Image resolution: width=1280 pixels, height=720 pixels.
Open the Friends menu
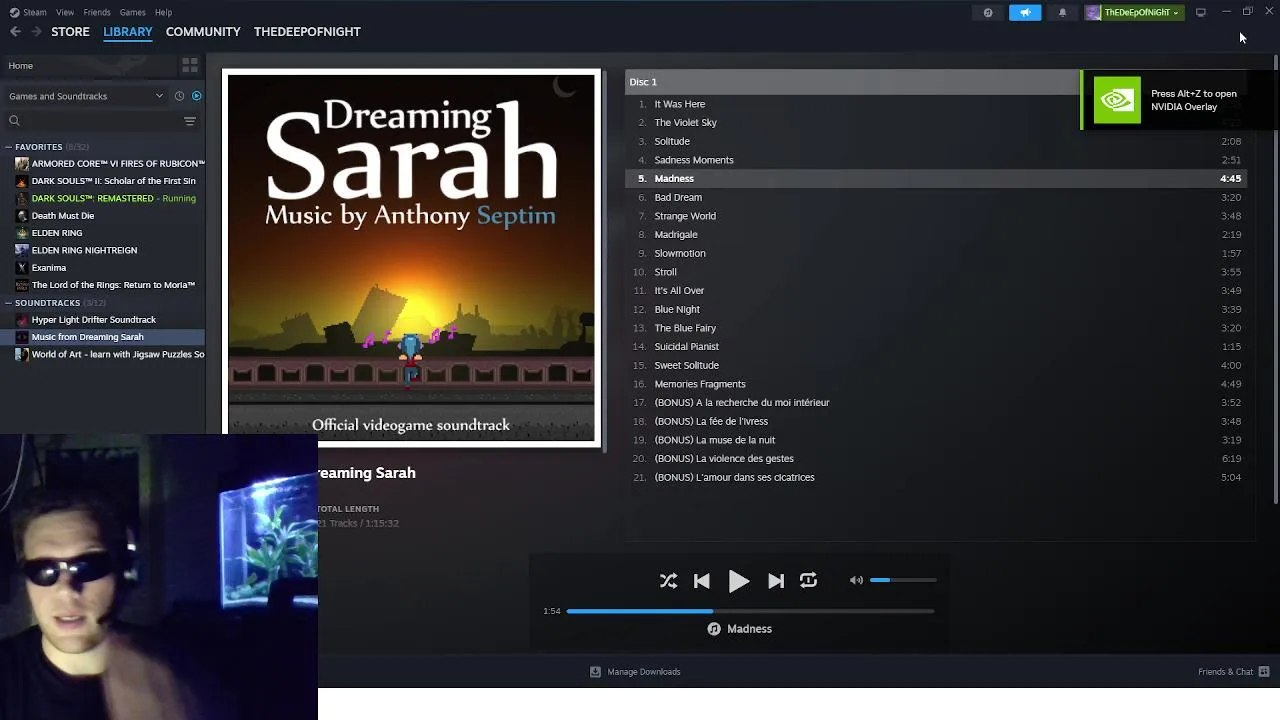[97, 12]
